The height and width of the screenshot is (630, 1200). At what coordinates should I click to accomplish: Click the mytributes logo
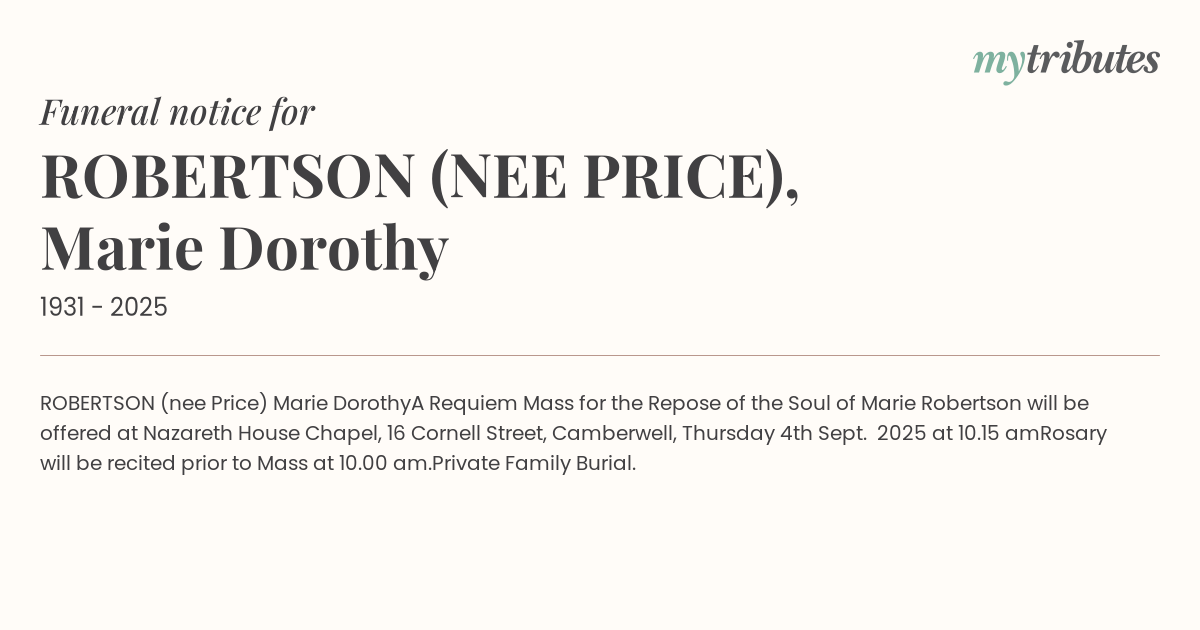1065,60
